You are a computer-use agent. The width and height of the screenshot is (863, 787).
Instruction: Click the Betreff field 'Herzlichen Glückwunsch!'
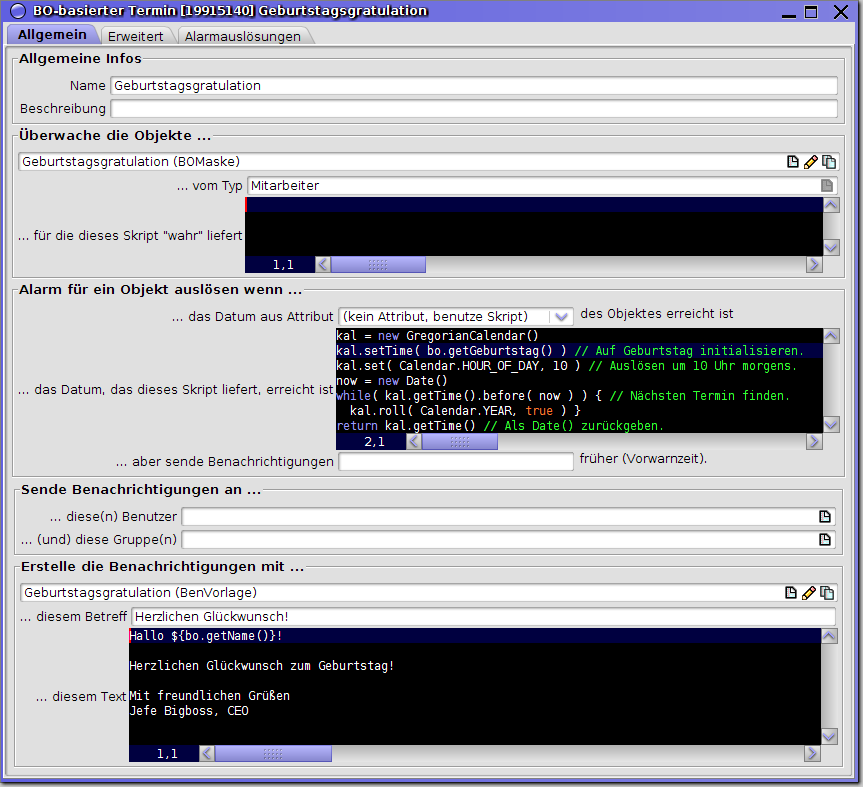click(484, 617)
